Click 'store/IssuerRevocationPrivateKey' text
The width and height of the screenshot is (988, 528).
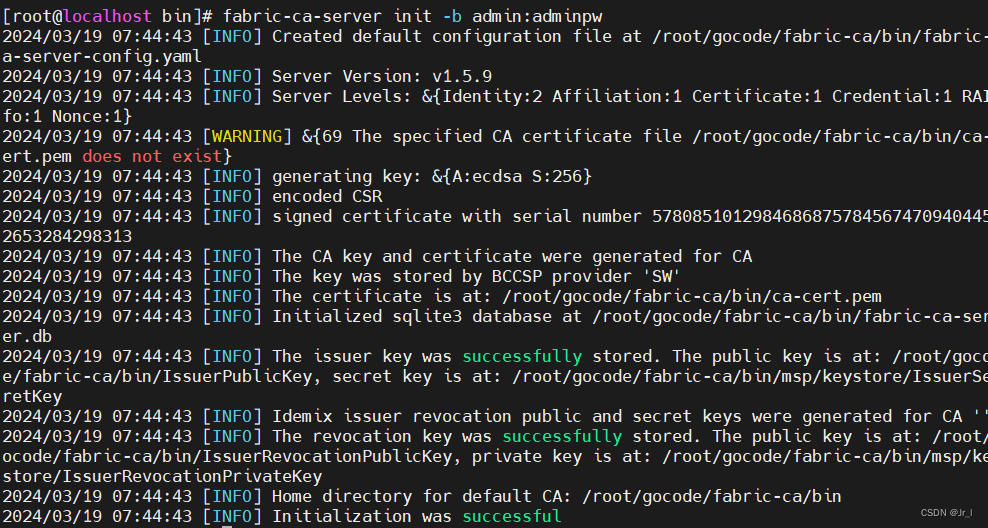163,476
